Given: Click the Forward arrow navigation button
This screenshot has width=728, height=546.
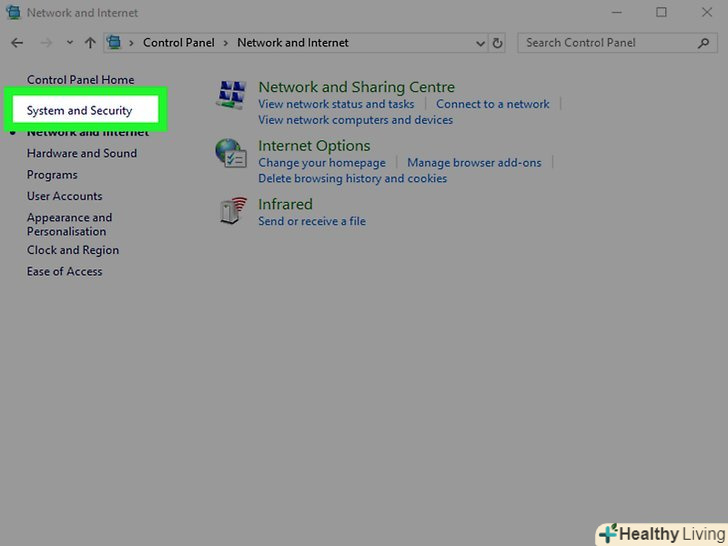Looking at the screenshot, I should [46, 43].
